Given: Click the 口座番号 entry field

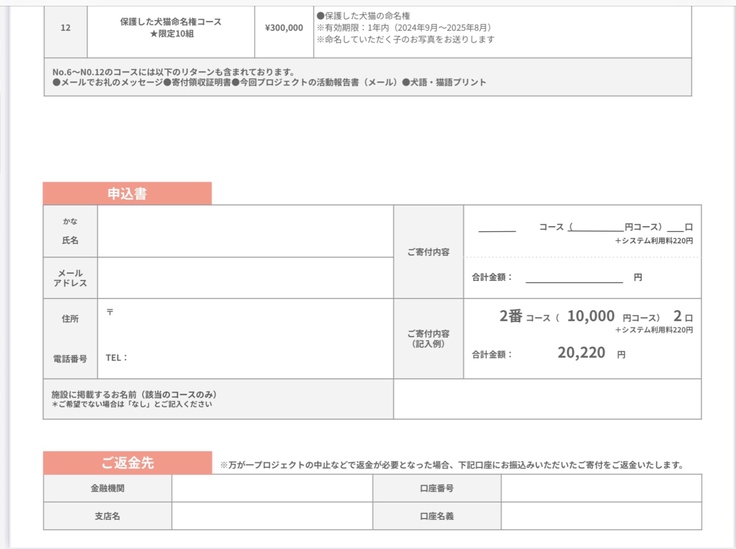Looking at the screenshot, I should [x=600, y=488].
